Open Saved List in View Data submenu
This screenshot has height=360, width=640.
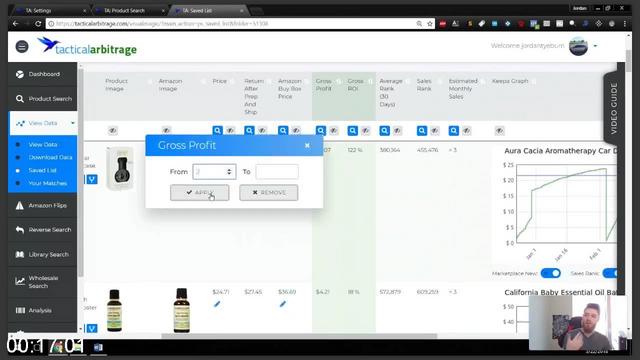coord(42,170)
